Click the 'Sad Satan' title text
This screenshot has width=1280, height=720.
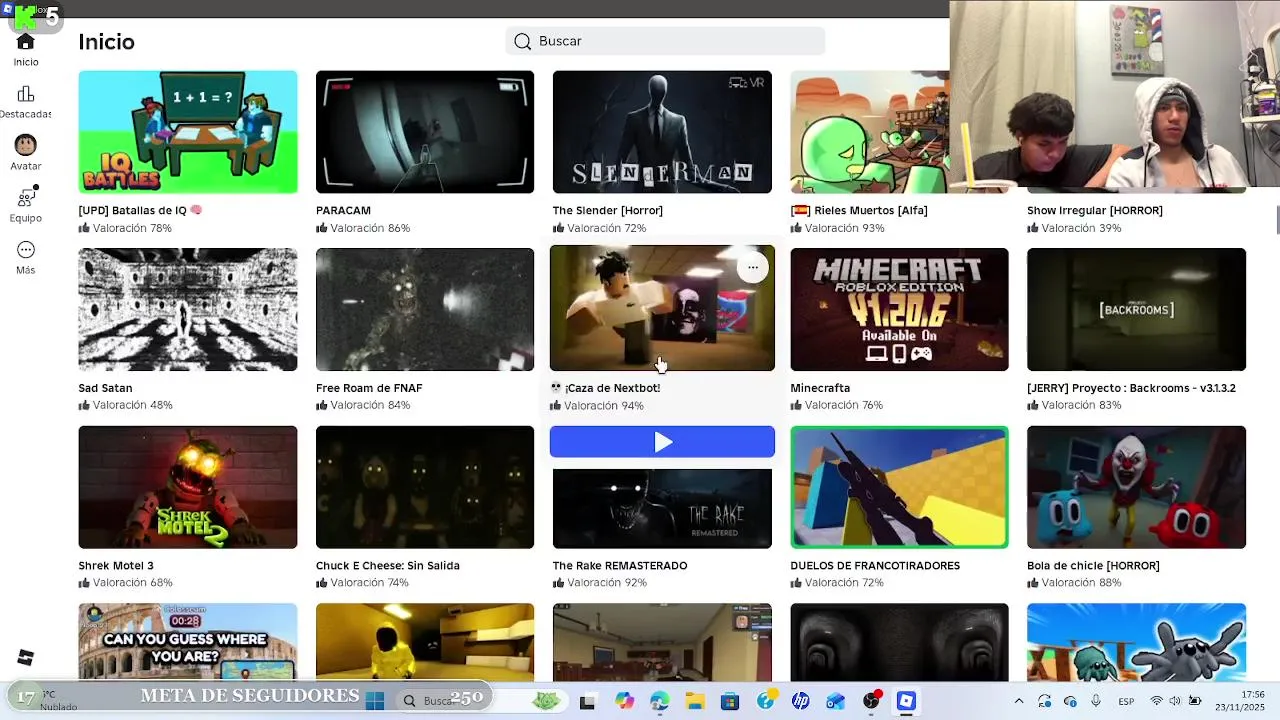pos(105,388)
